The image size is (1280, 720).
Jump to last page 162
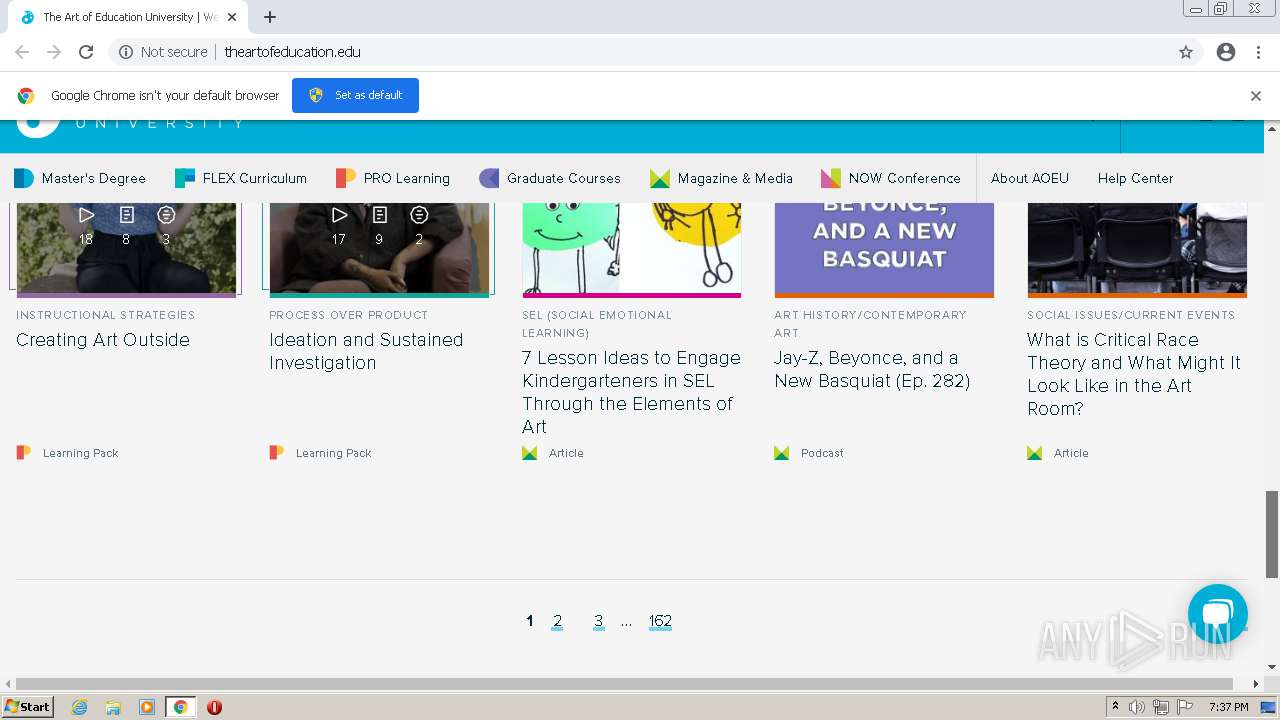click(x=660, y=621)
